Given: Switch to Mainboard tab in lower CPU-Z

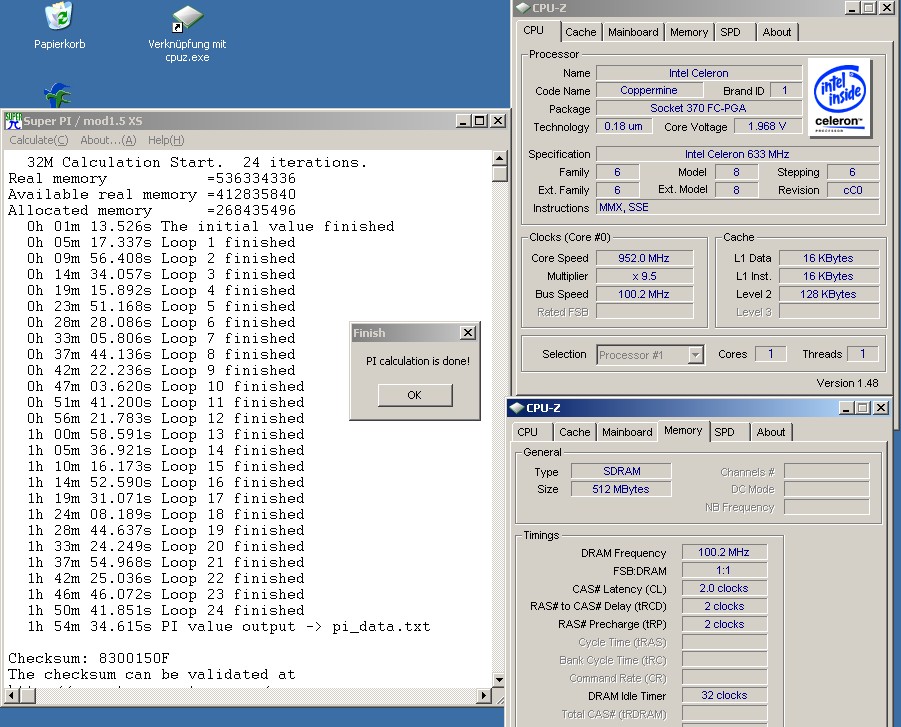Looking at the screenshot, I should point(627,432).
